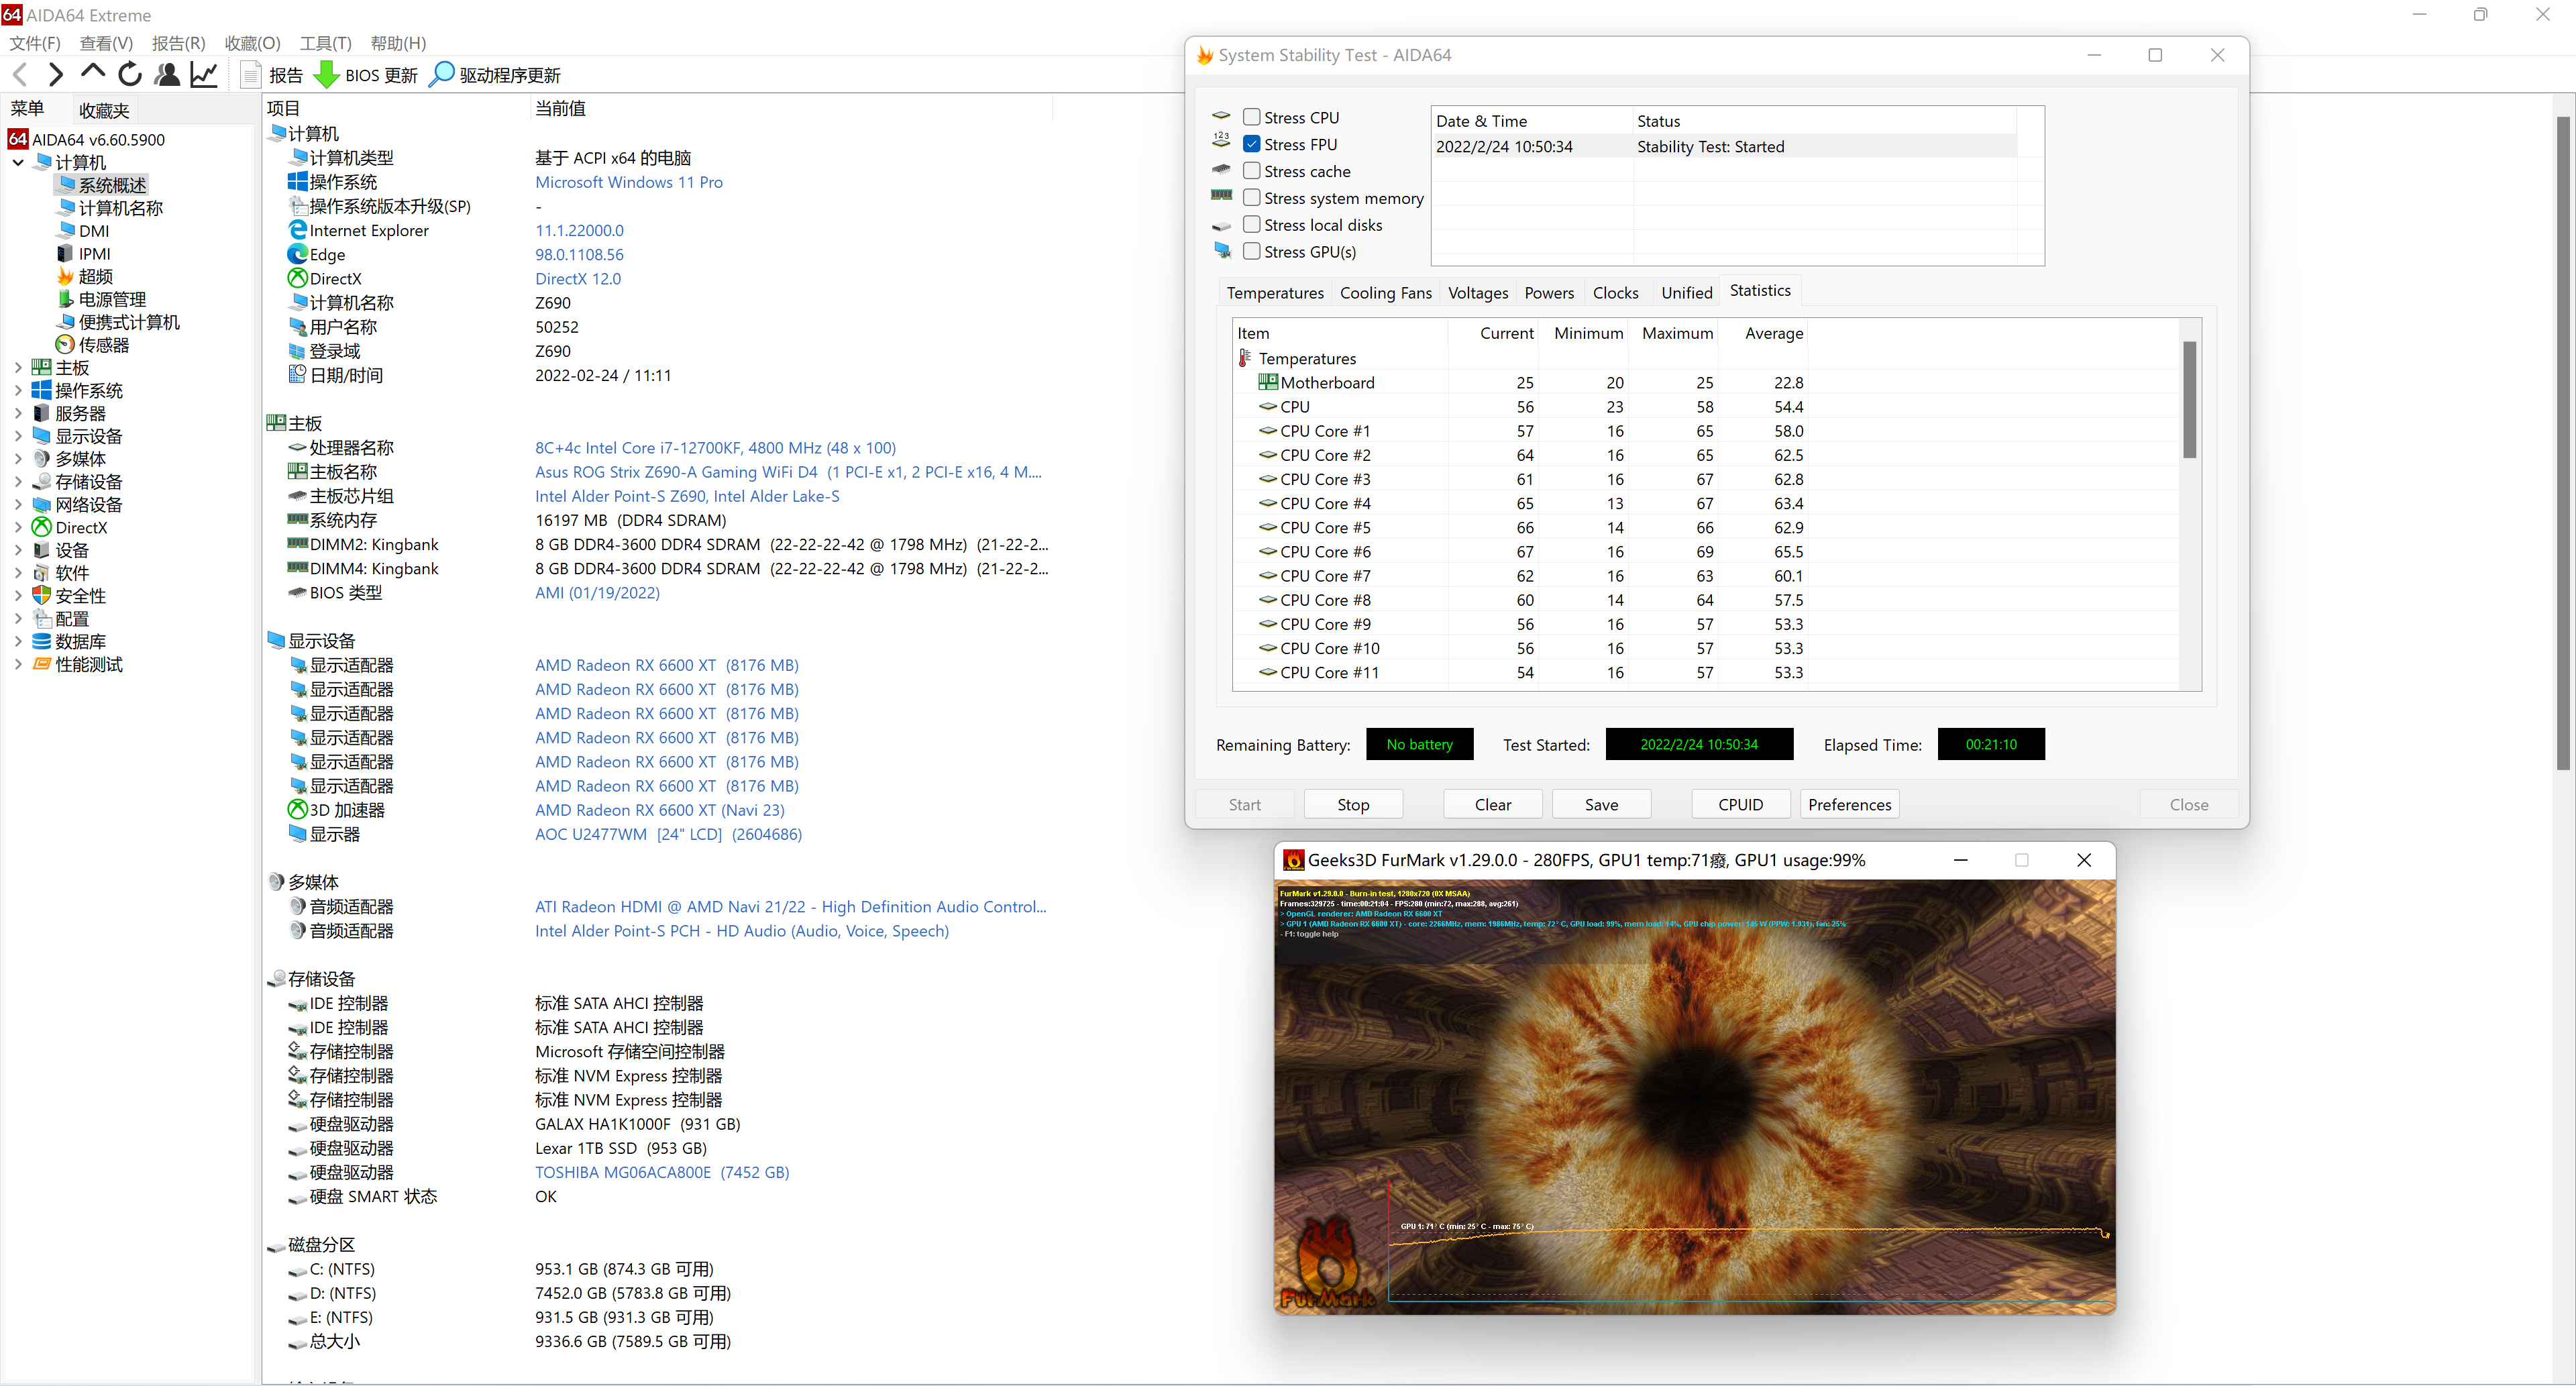Open the 工具(T) menu
The width and height of the screenshot is (2576, 1386).
[x=326, y=43]
